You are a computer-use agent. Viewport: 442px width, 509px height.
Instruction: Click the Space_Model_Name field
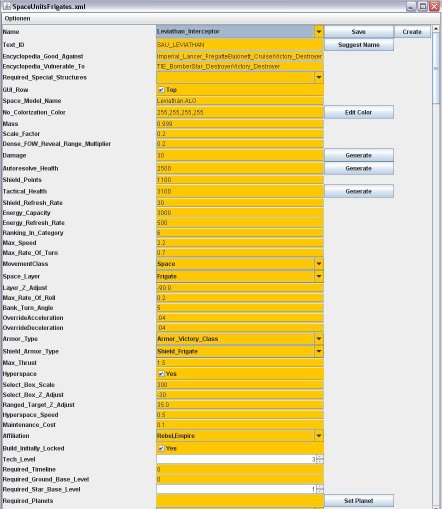pos(240,101)
